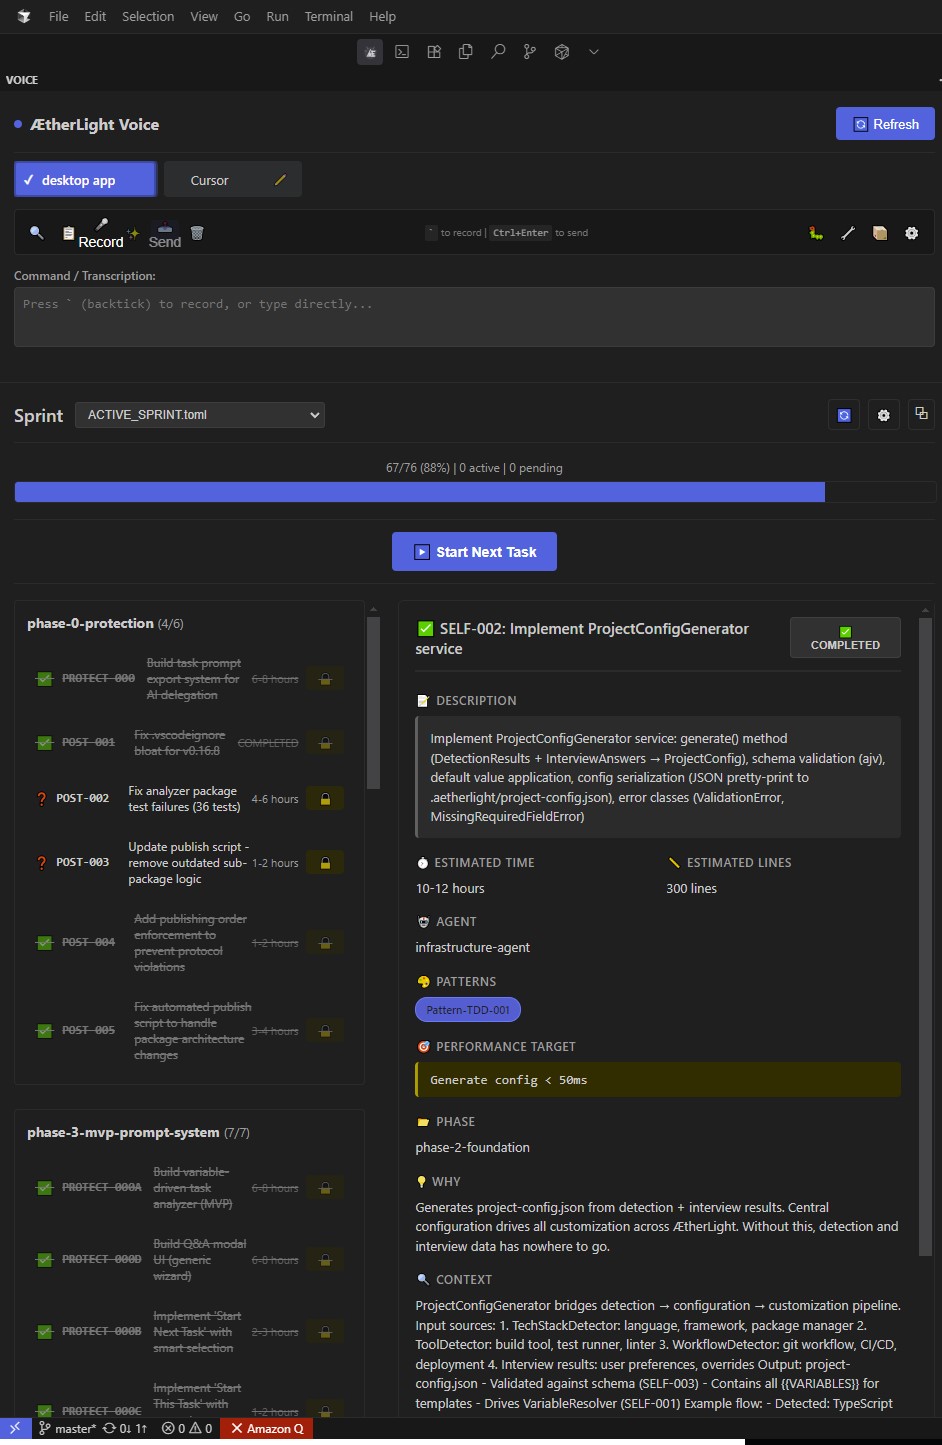Screen dimensions: 942x1445
Task: Click the Amazon Q item in the status bar
Action: pyautogui.click(x=265, y=1428)
